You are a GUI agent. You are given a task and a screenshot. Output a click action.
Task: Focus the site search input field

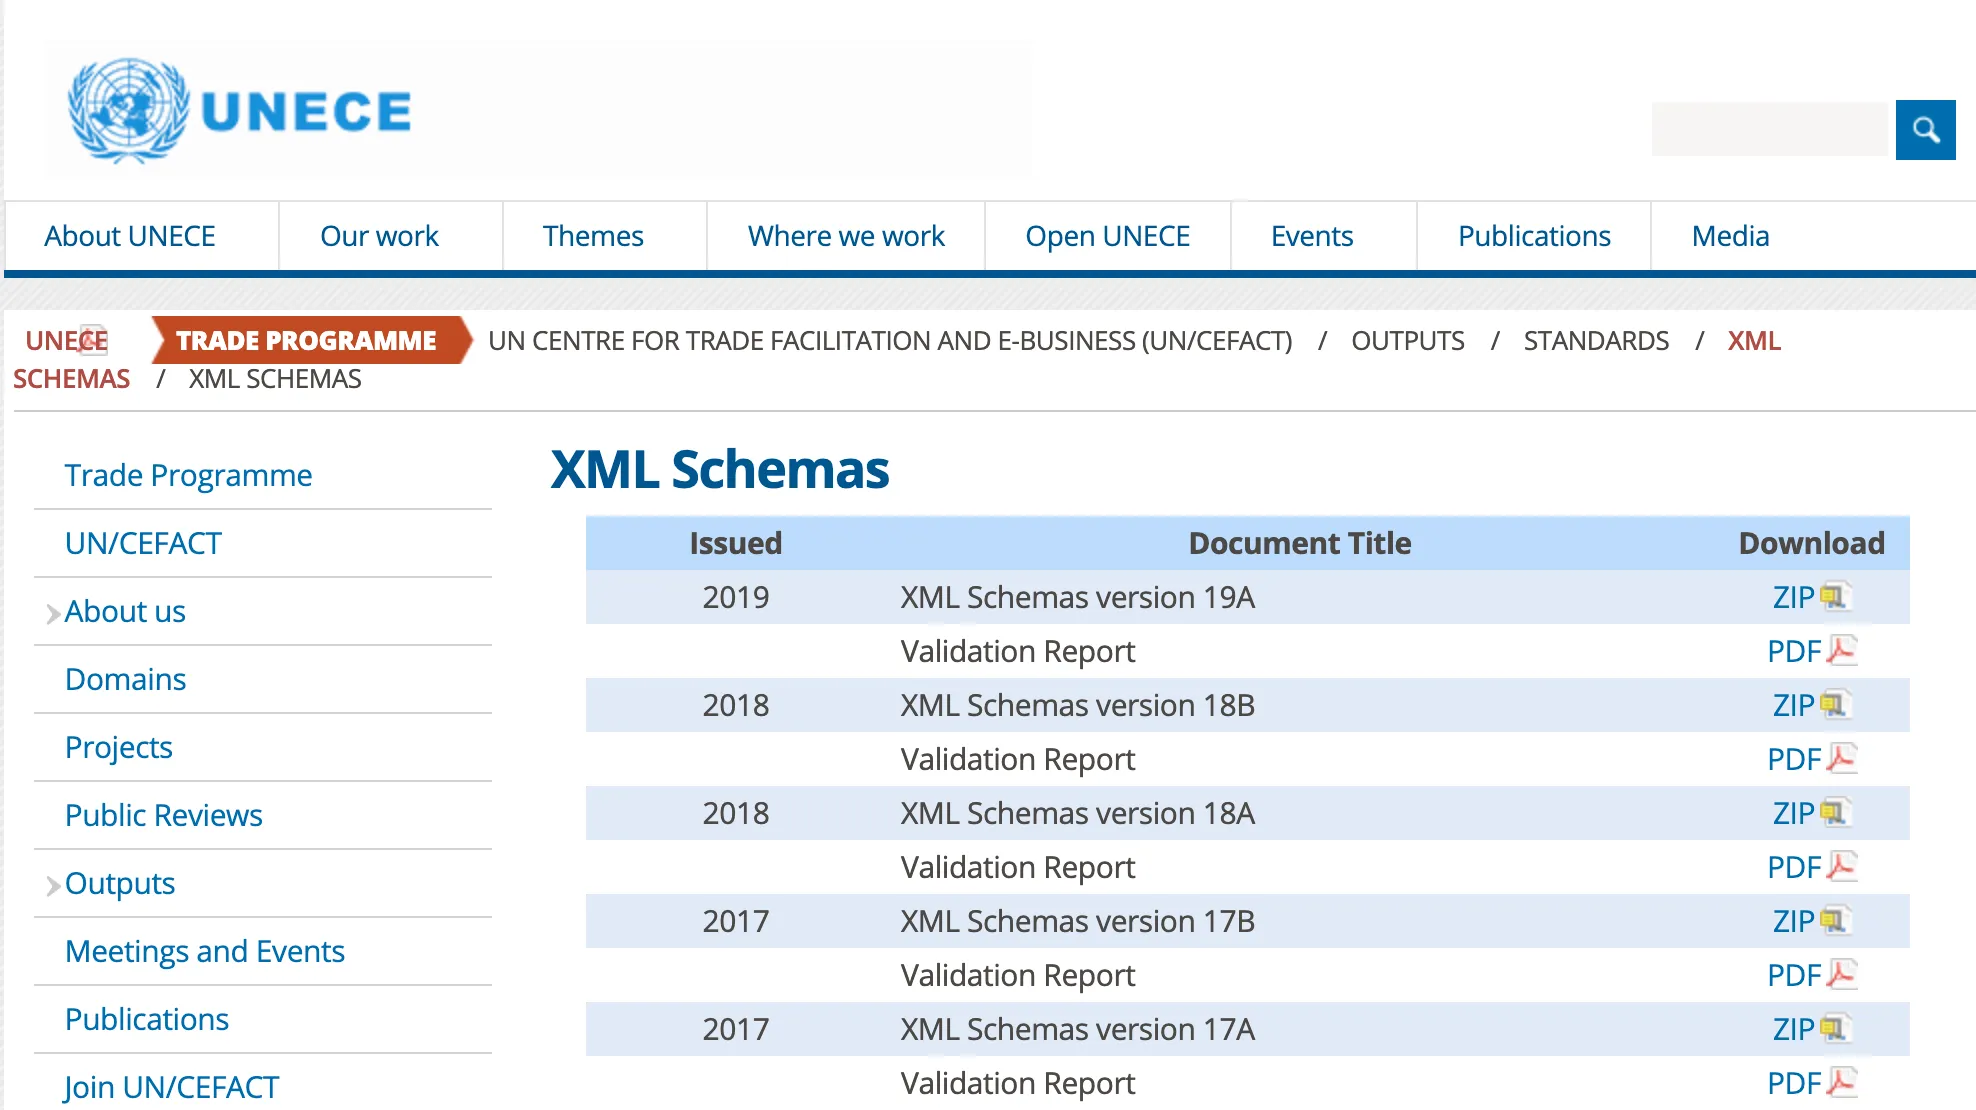click(1769, 130)
